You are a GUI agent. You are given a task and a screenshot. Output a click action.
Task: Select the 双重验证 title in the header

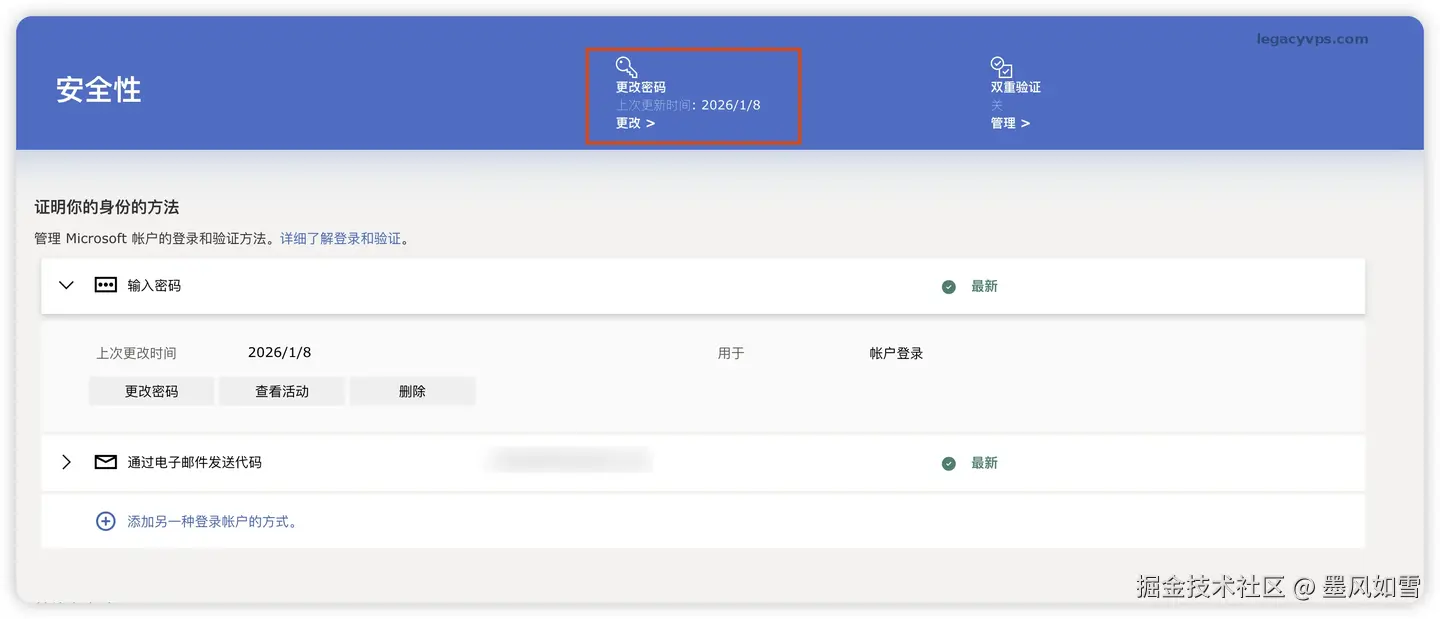coord(1015,87)
